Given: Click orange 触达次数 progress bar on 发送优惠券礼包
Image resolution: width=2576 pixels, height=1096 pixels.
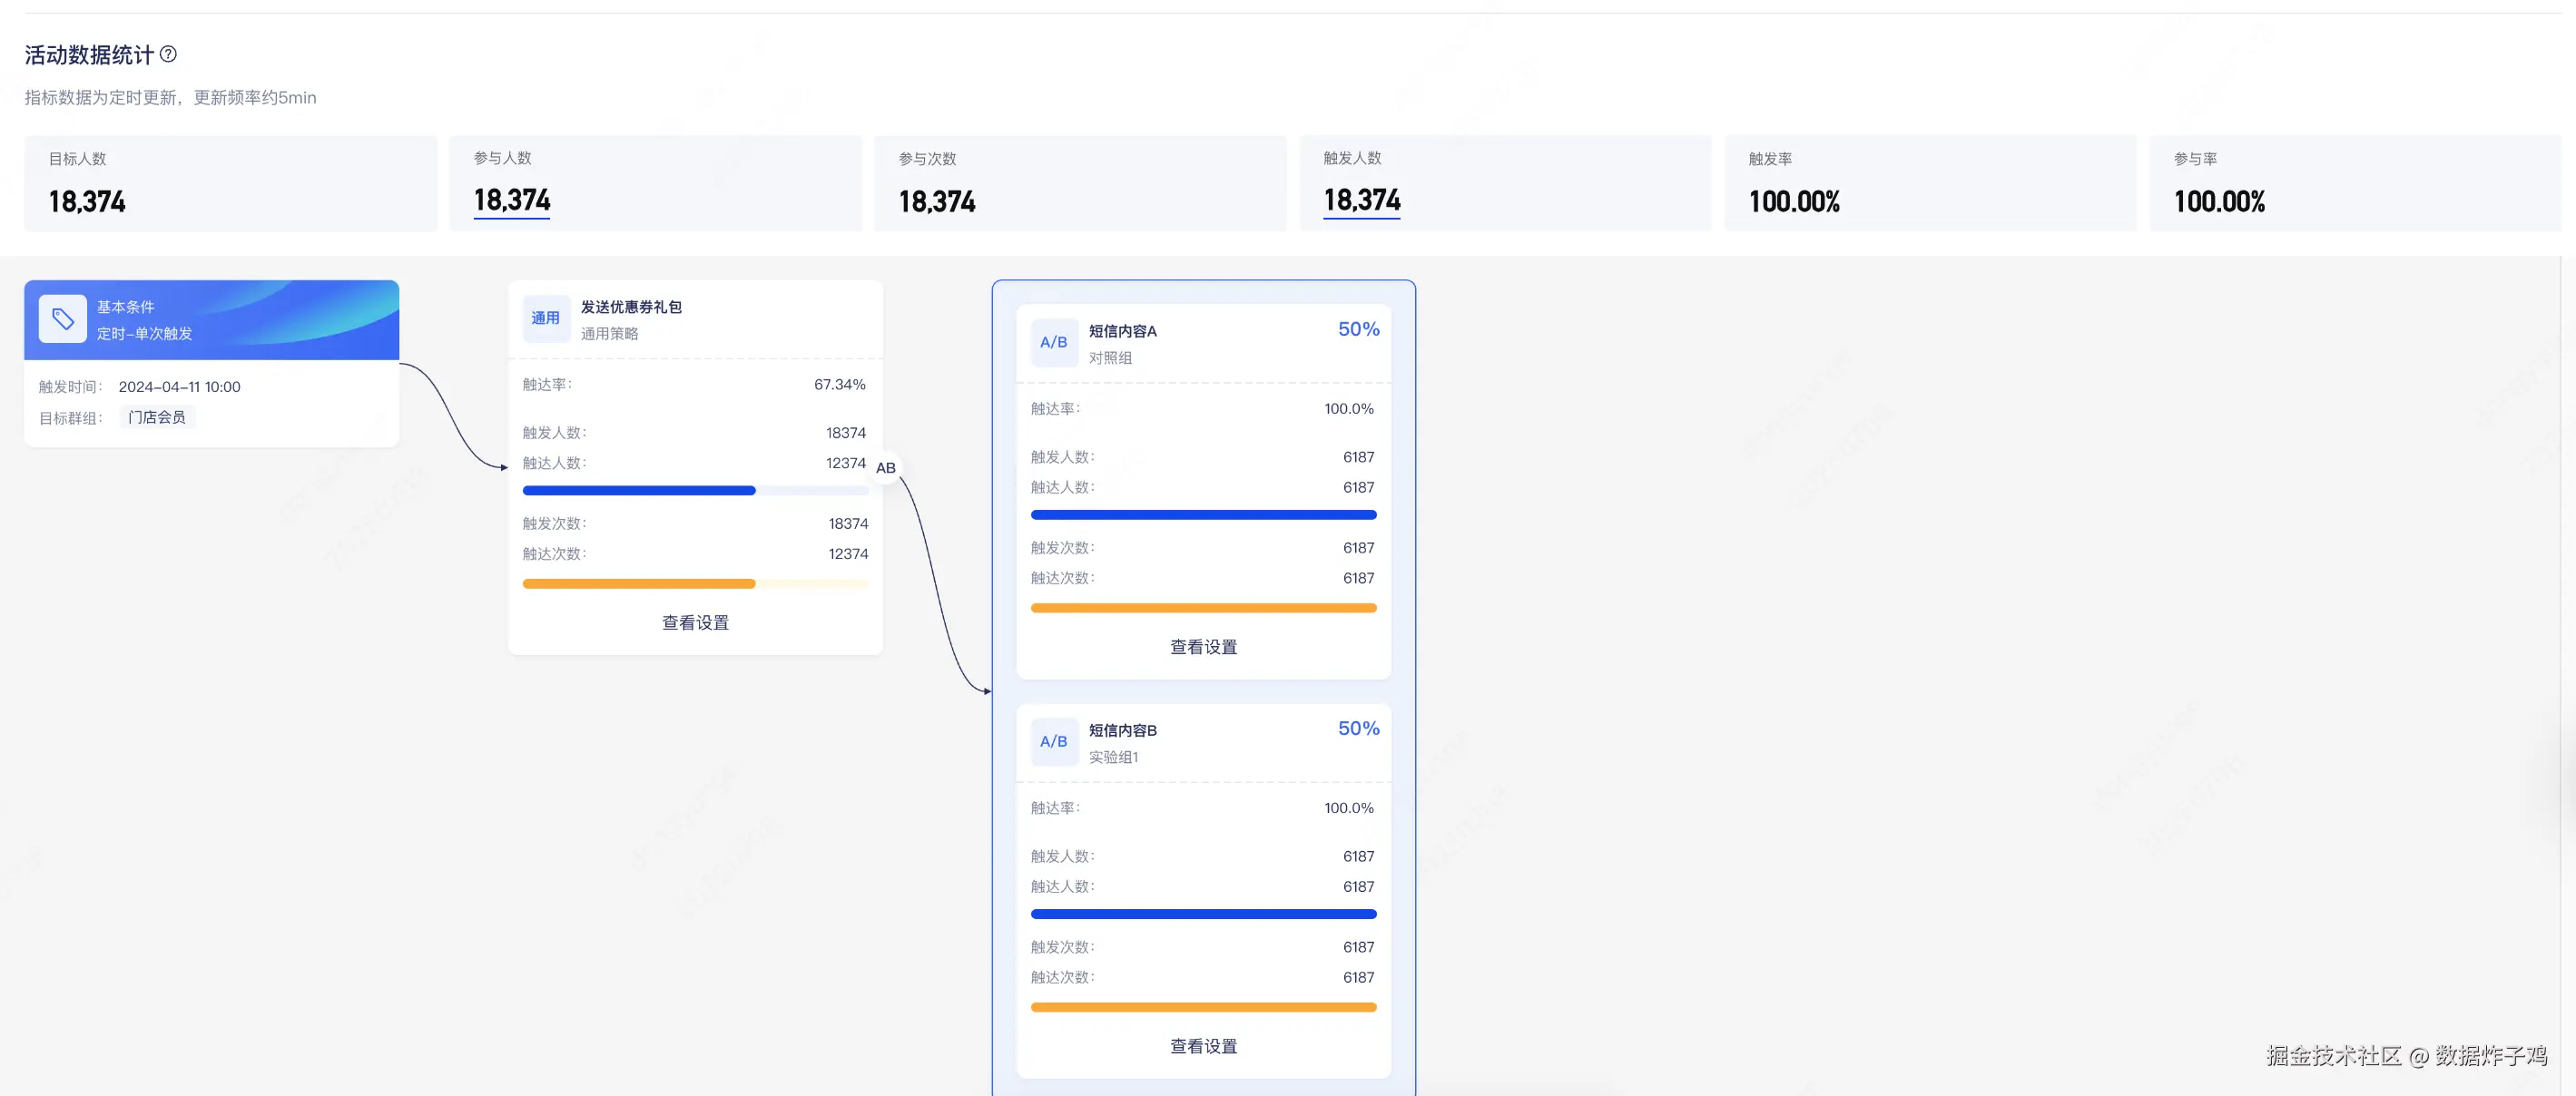Looking at the screenshot, I should click(696, 584).
